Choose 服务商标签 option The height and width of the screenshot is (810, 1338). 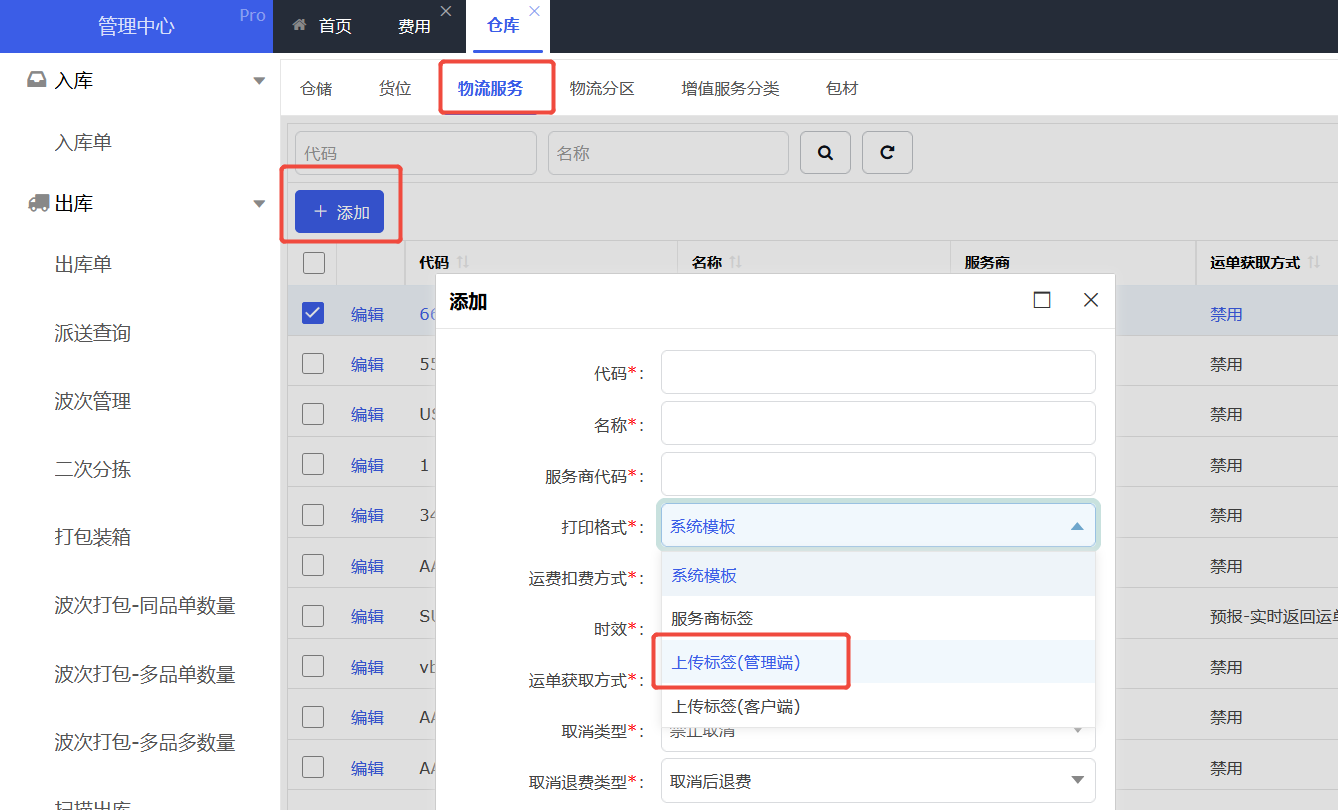[x=878, y=618]
